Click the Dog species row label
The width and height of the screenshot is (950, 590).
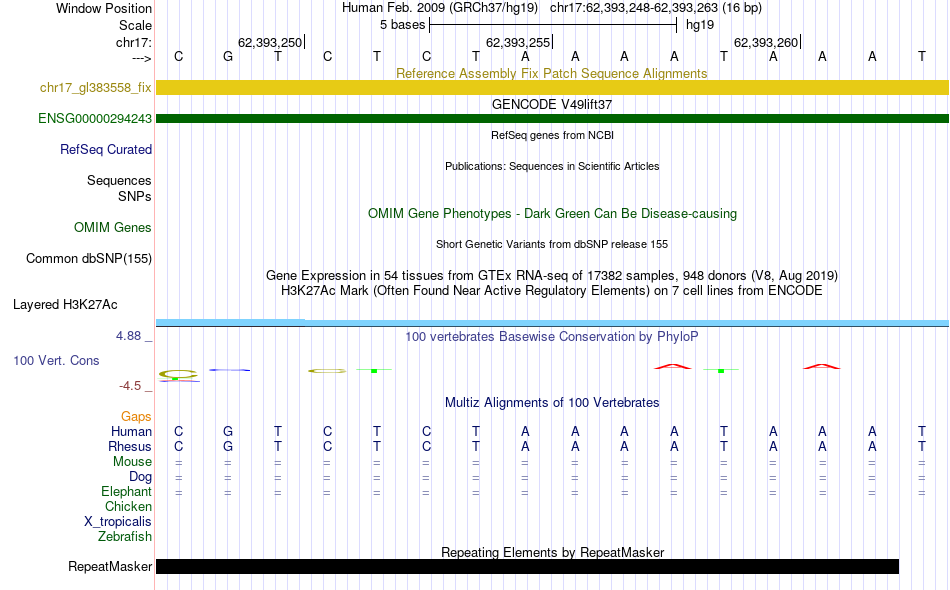(140, 477)
